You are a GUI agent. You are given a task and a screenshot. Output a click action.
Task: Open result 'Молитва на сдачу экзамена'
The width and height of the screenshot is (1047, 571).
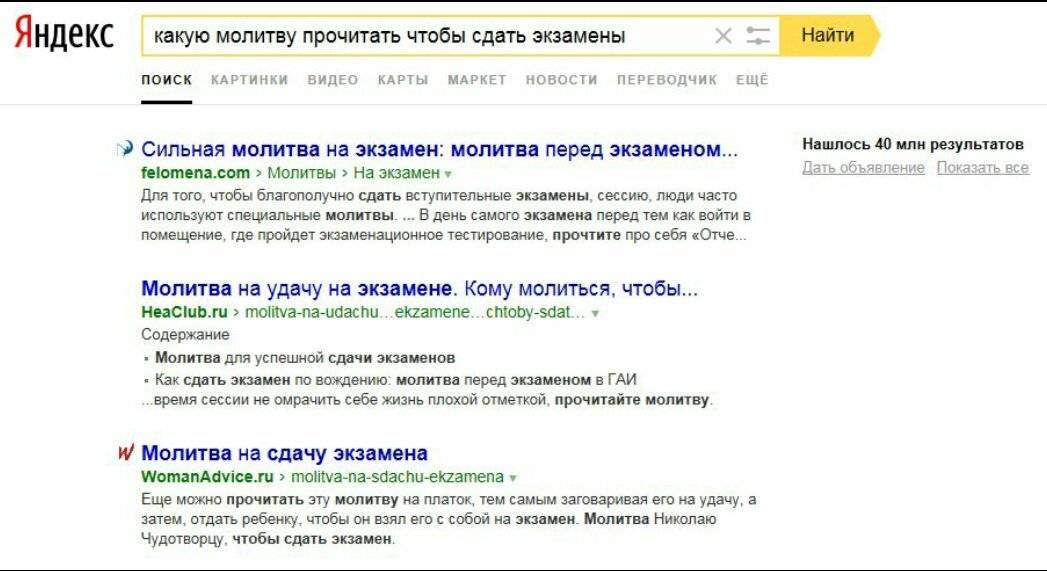[x=284, y=453]
